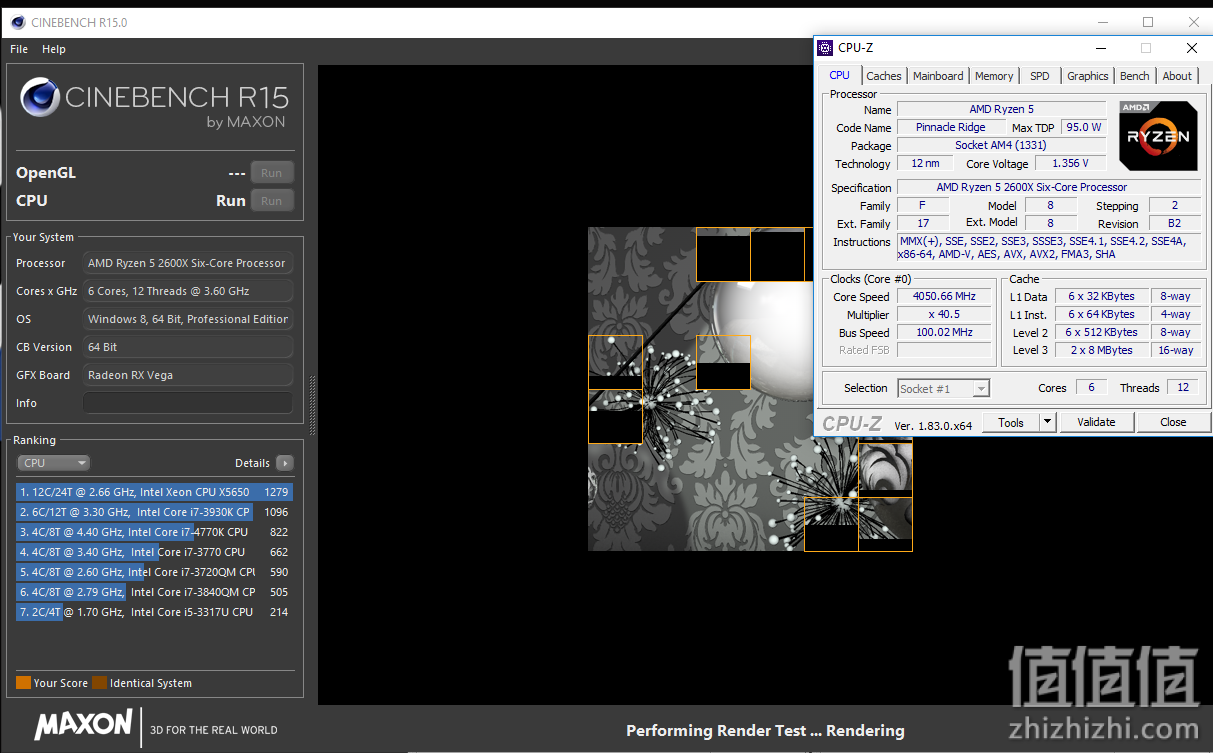Click the Name value 'AMD Ryzen 5'
Viewport: 1213px width, 753px height.
click(x=1001, y=109)
